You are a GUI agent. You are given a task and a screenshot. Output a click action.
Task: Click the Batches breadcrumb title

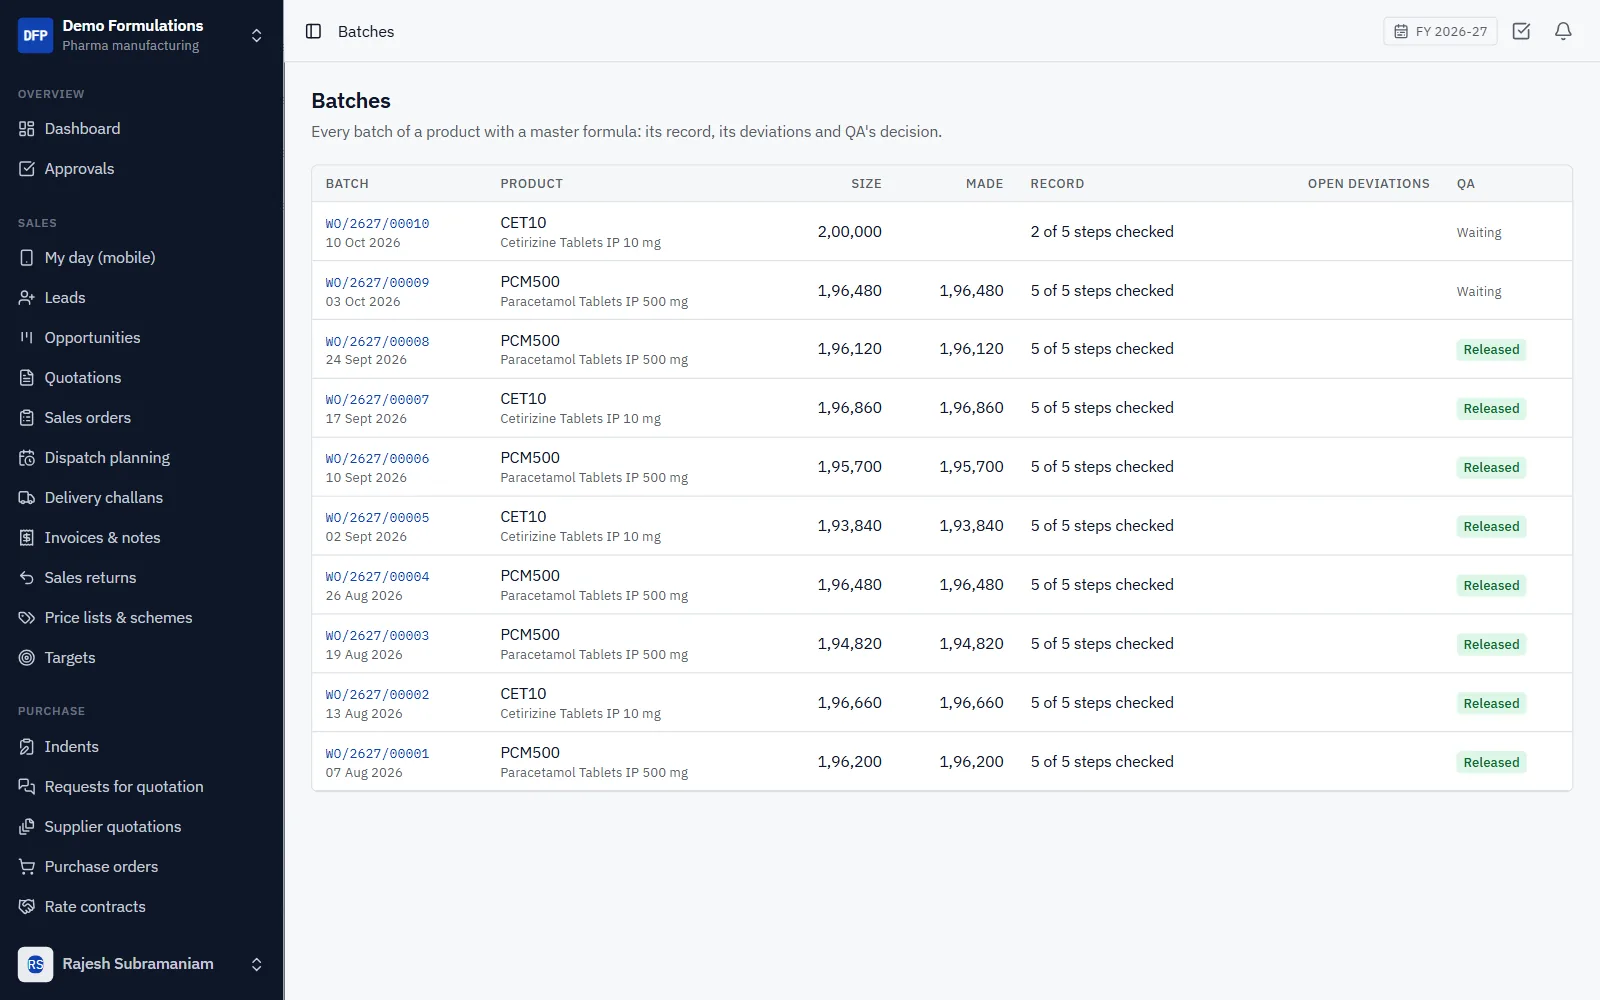366,32
